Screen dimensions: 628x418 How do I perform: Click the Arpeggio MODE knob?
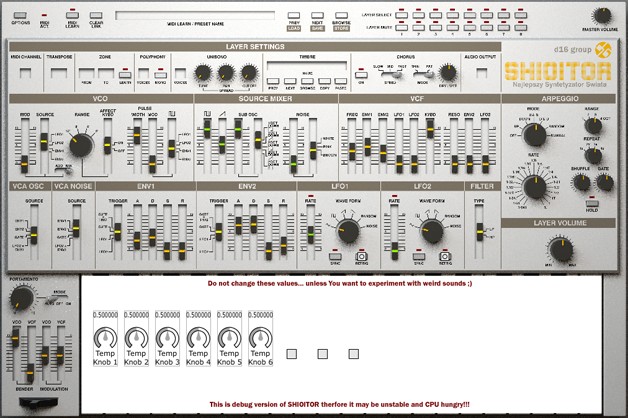point(535,135)
